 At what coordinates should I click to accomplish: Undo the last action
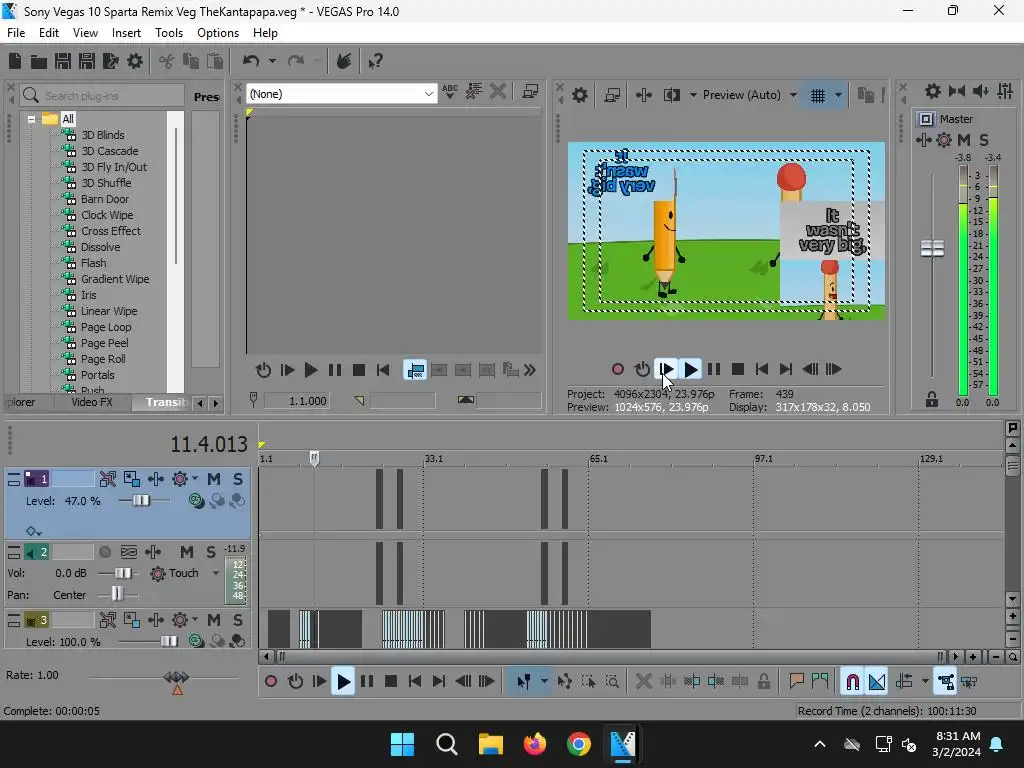click(251, 61)
